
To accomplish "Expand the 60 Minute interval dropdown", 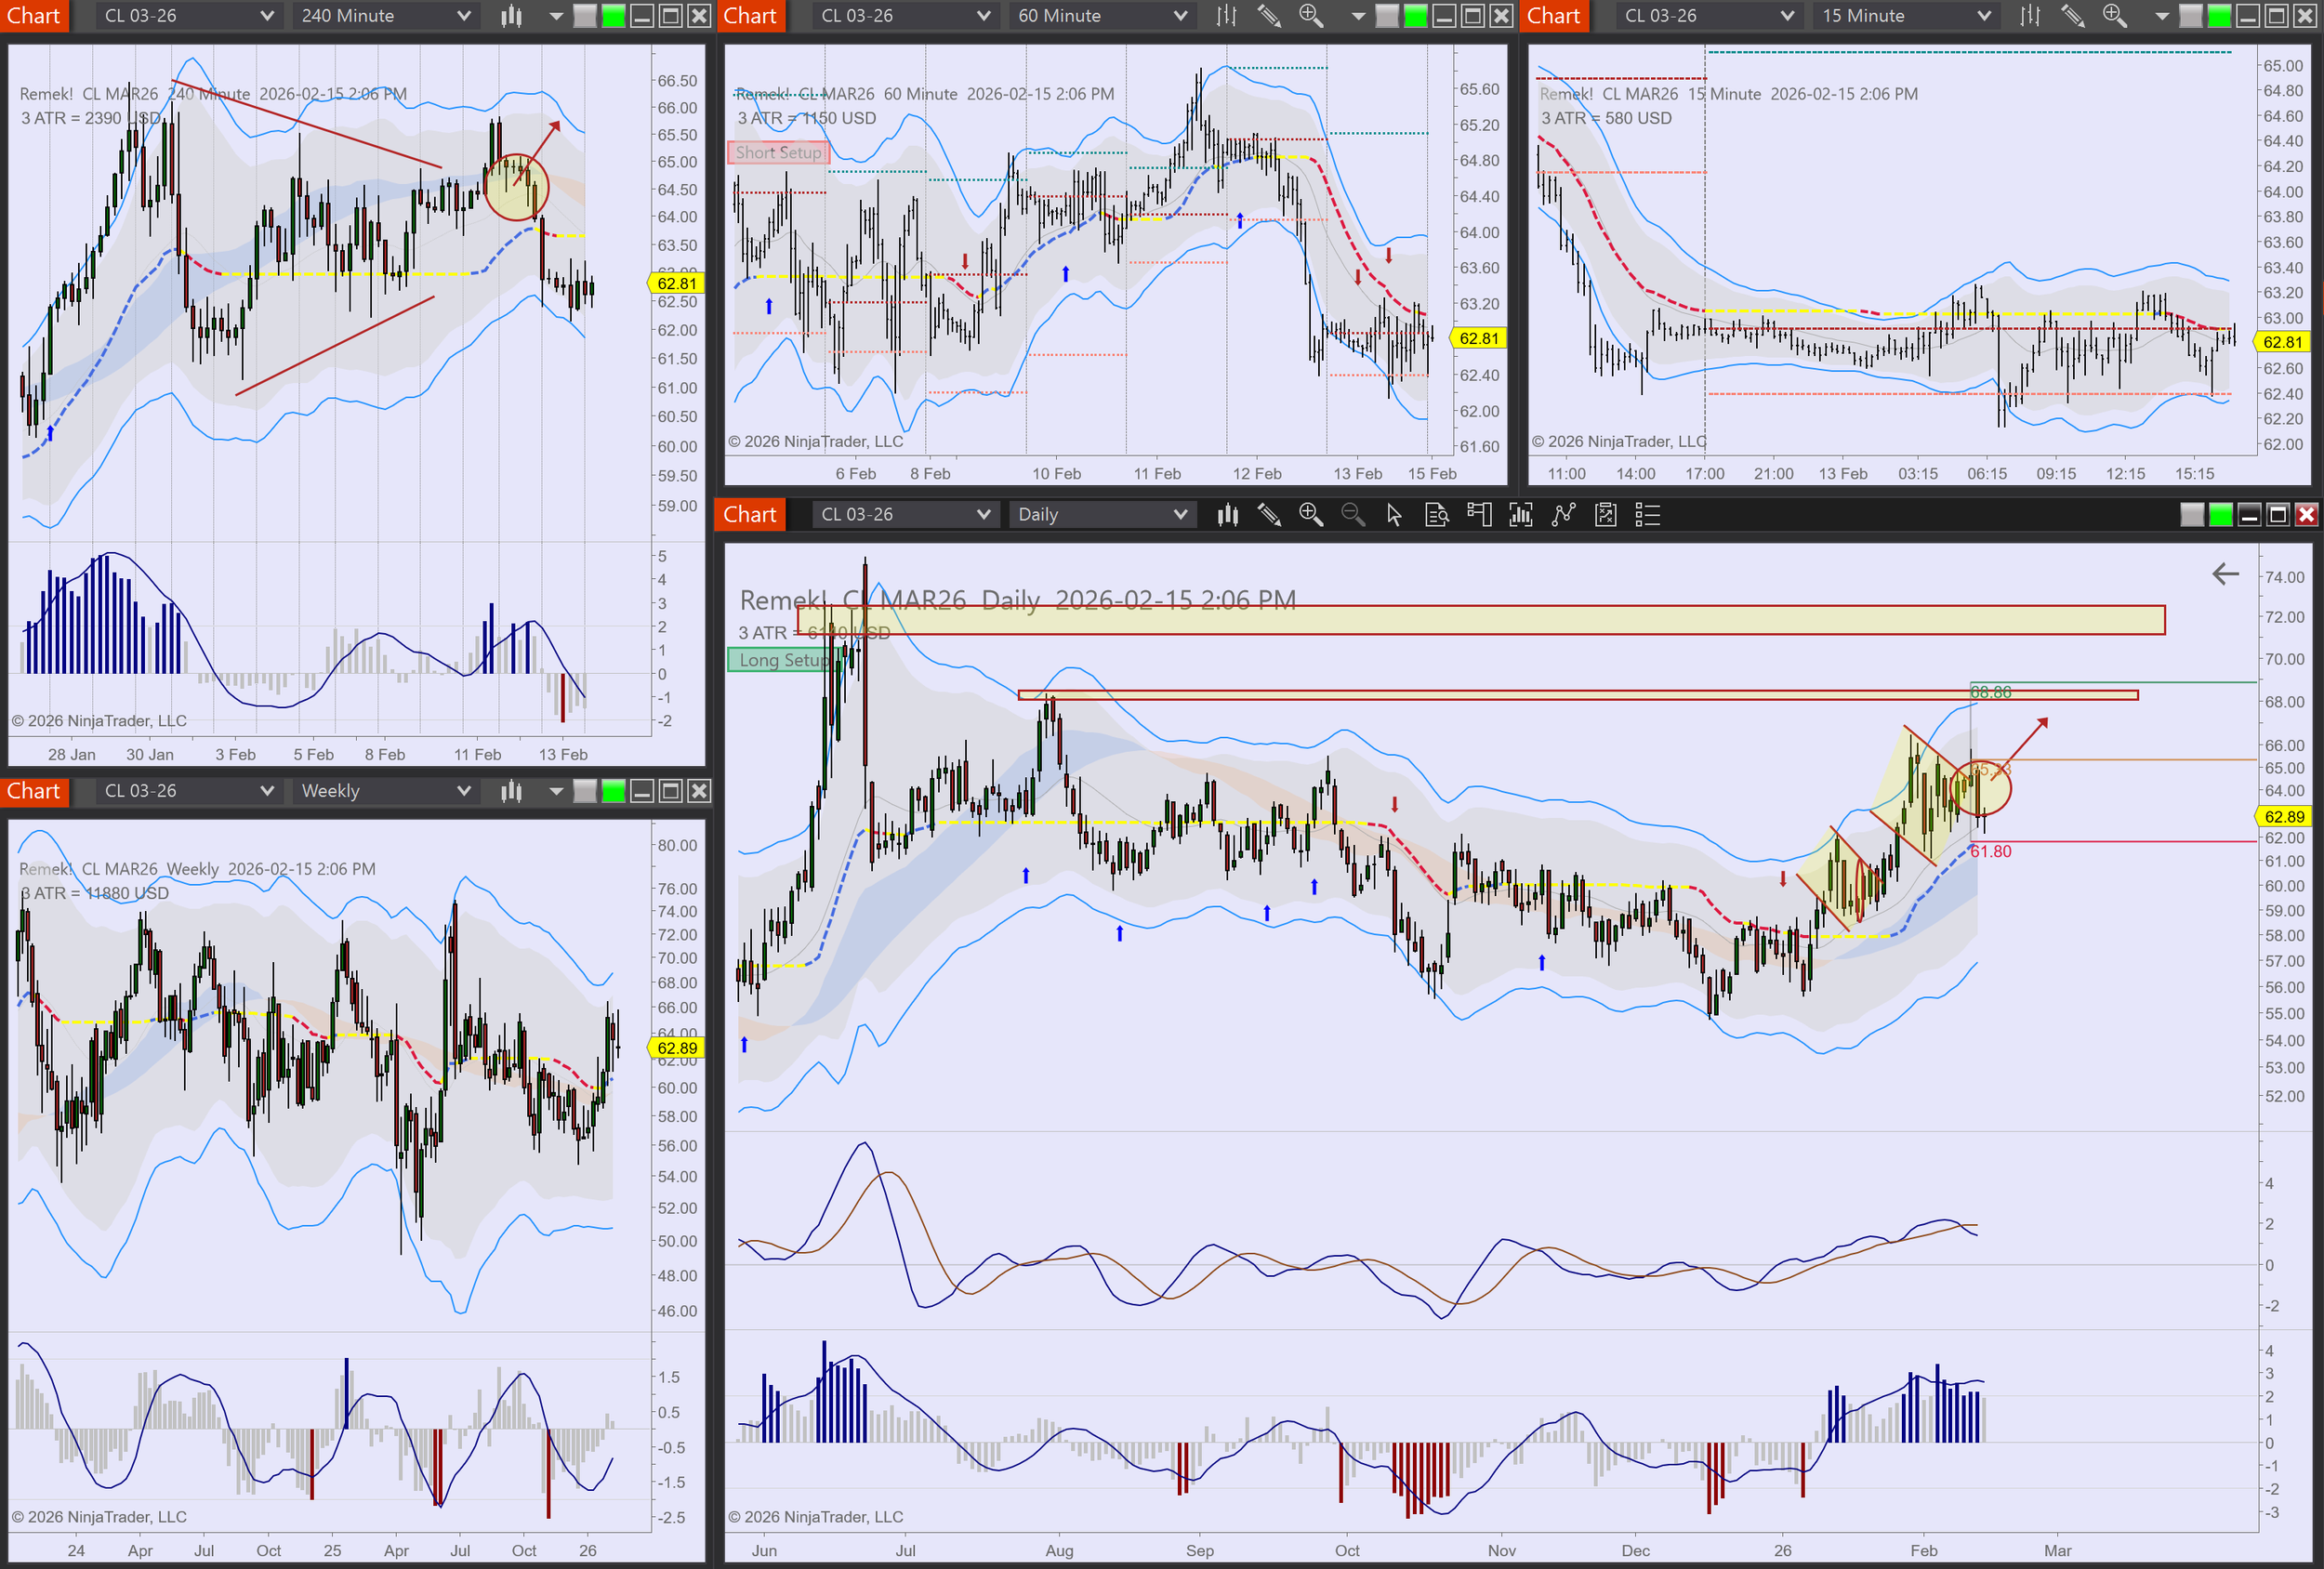I will (1101, 16).
